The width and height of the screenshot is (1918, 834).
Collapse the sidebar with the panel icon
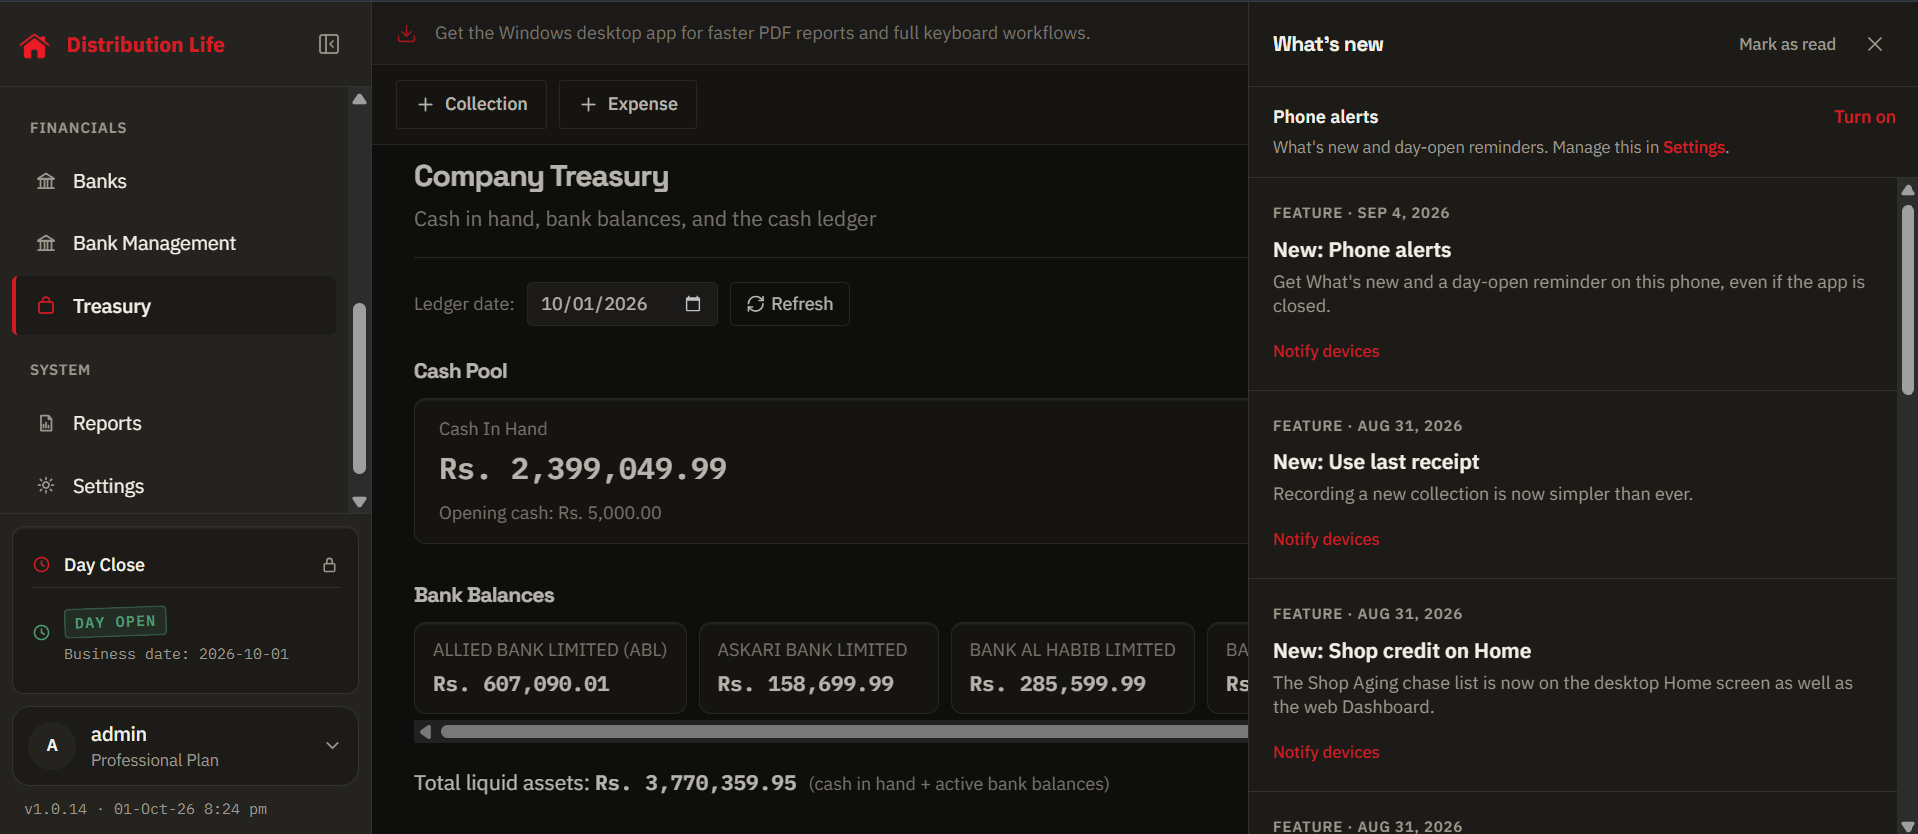pos(329,44)
